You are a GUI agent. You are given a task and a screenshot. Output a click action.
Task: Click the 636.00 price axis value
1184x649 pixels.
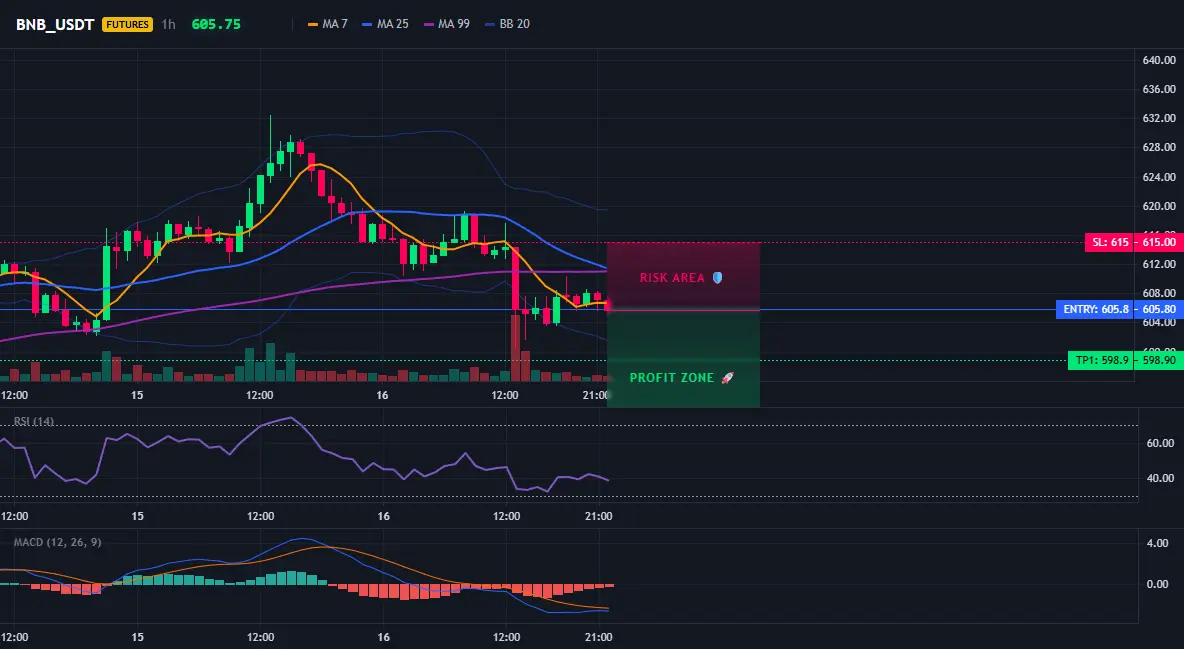1159,89
